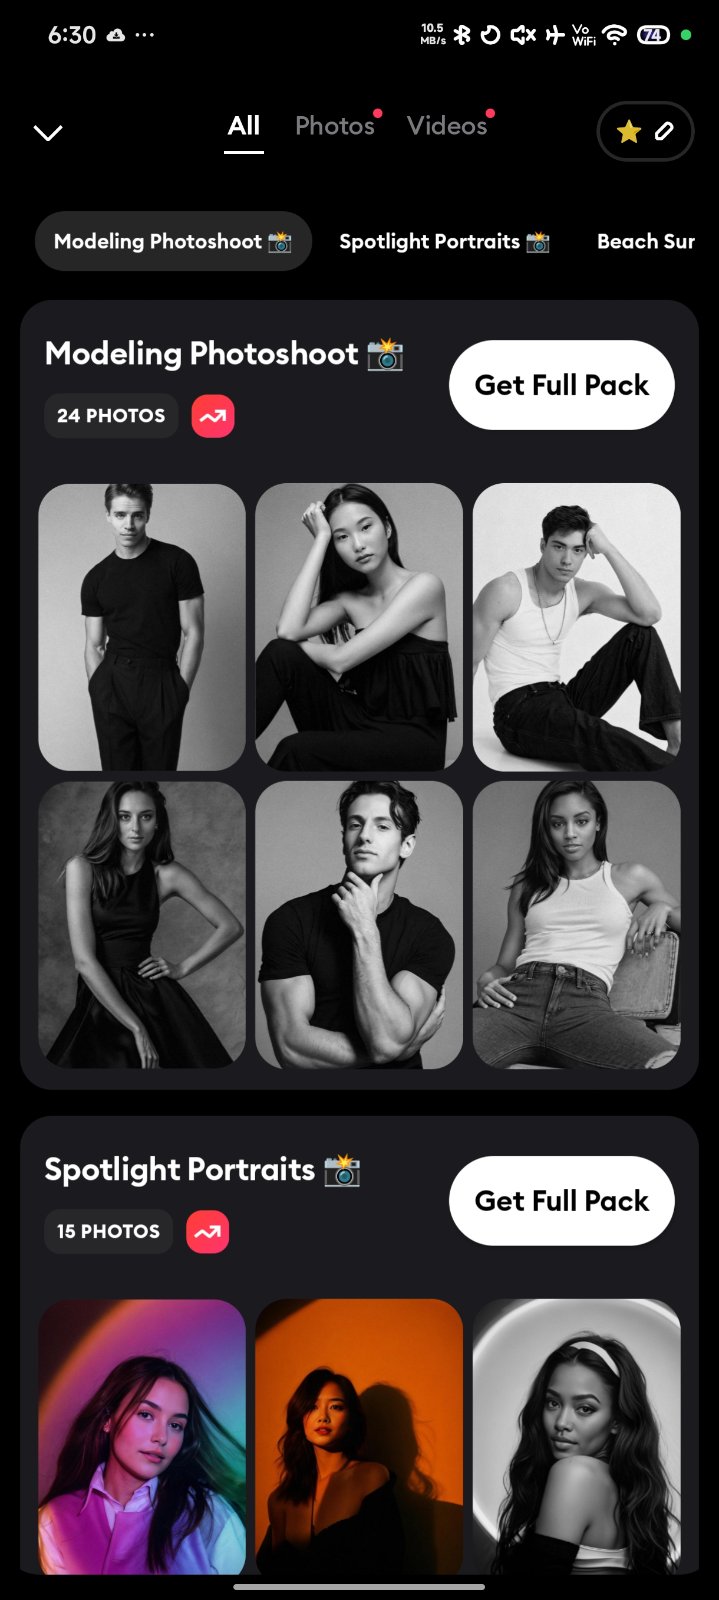This screenshot has height=1600, width=719.
Task: Tap the down chevron to collapse screen
Action: tap(48, 133)
